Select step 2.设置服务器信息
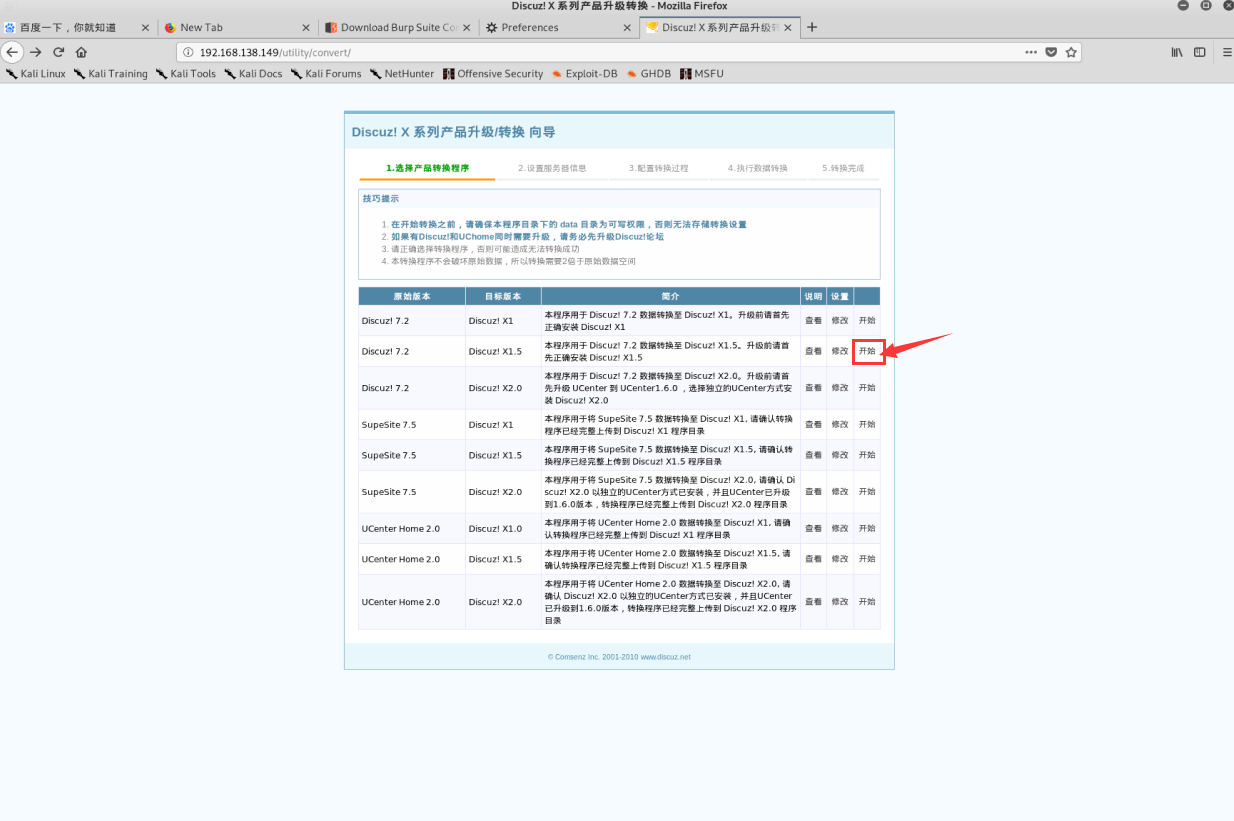The height and width of the screenshot is (821, 1234). [552, 168]
